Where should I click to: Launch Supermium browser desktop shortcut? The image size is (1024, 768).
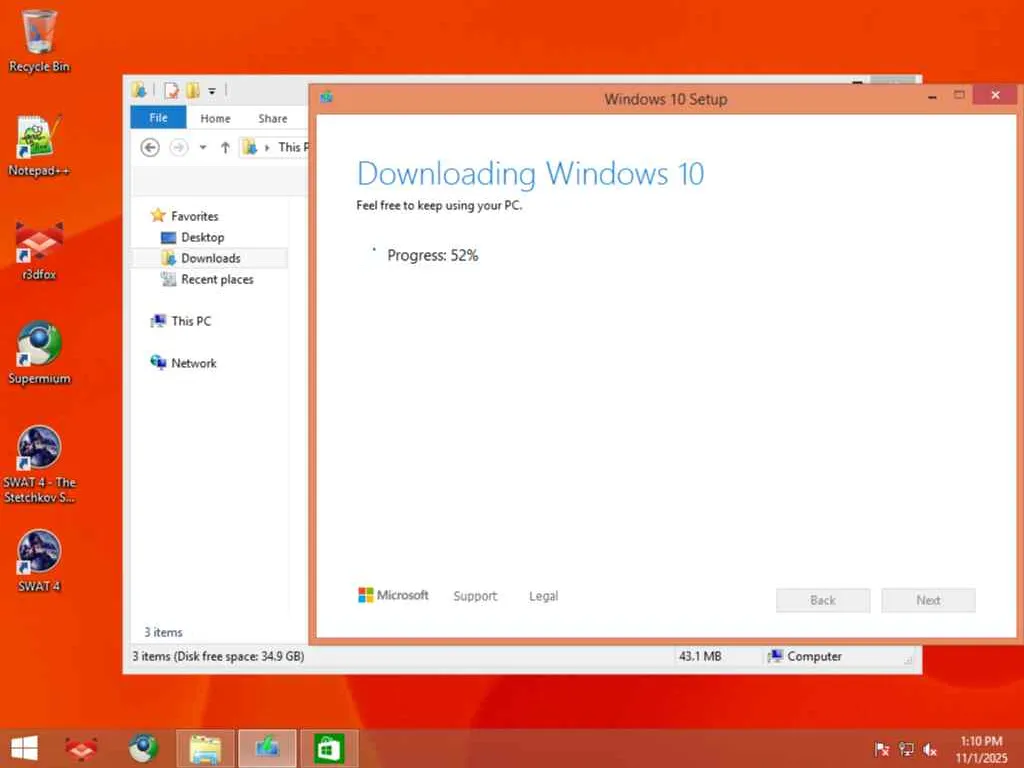(x=39, y=353)
